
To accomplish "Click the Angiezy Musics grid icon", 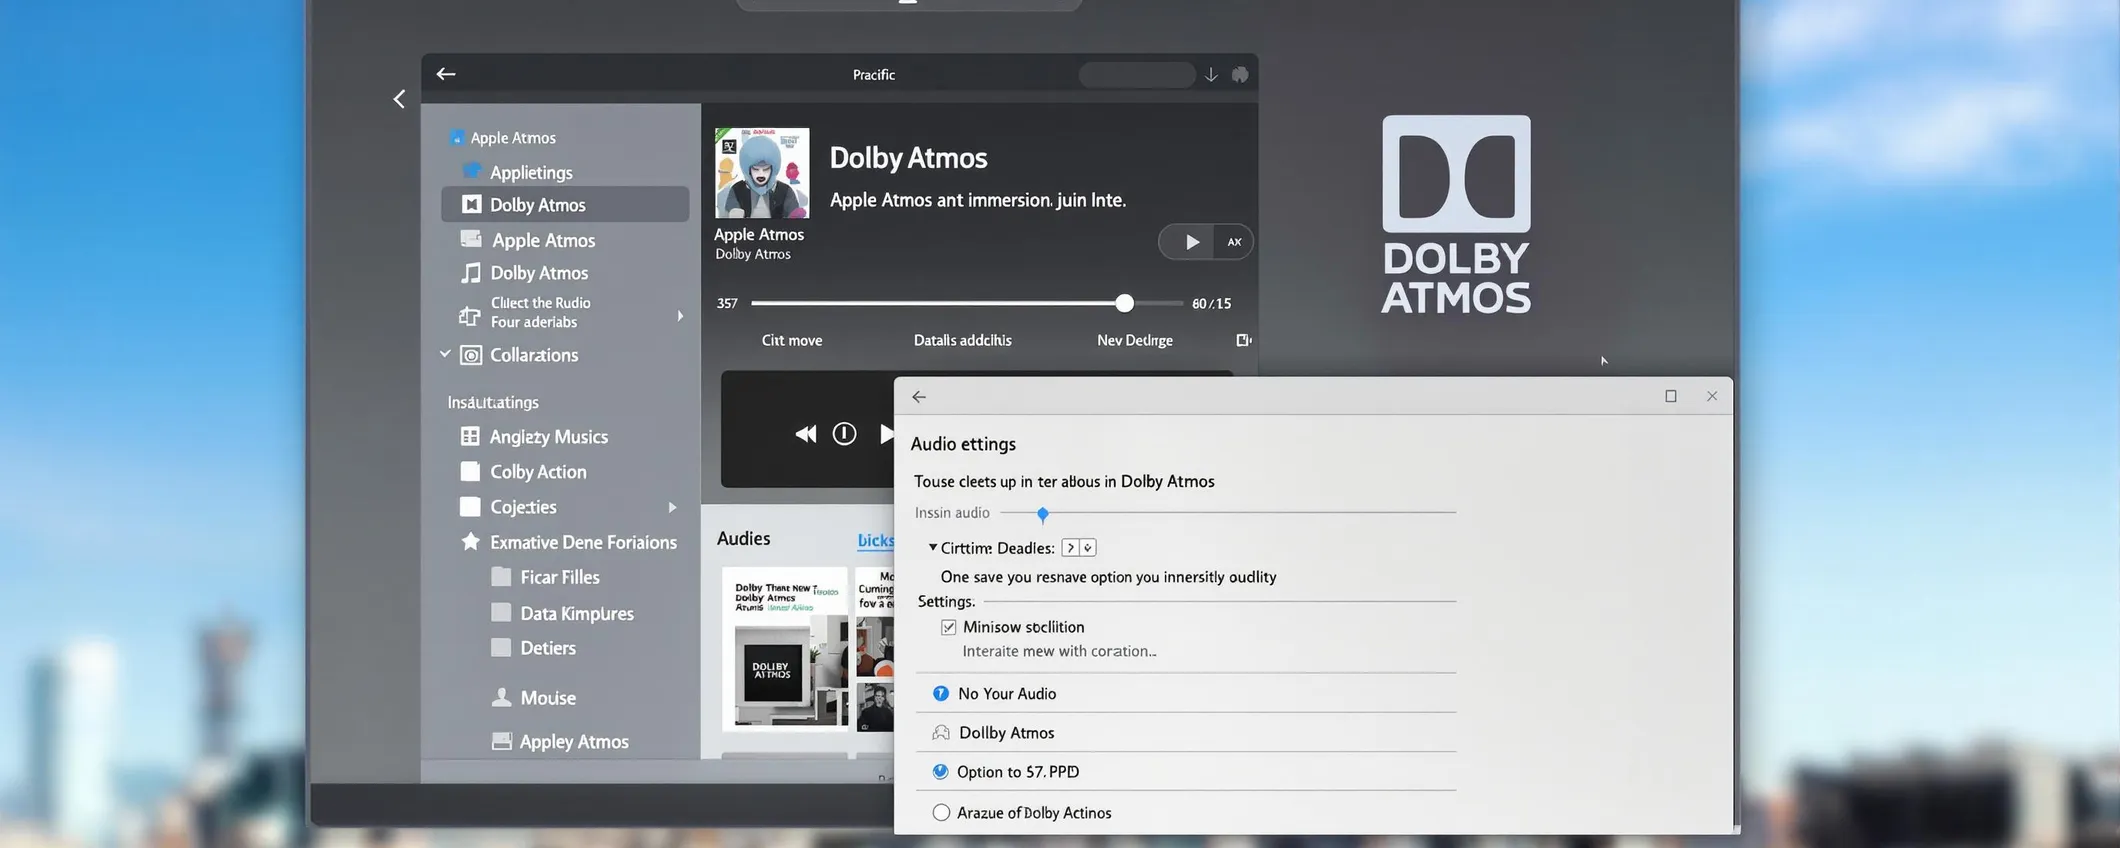I will pos(470,436).
